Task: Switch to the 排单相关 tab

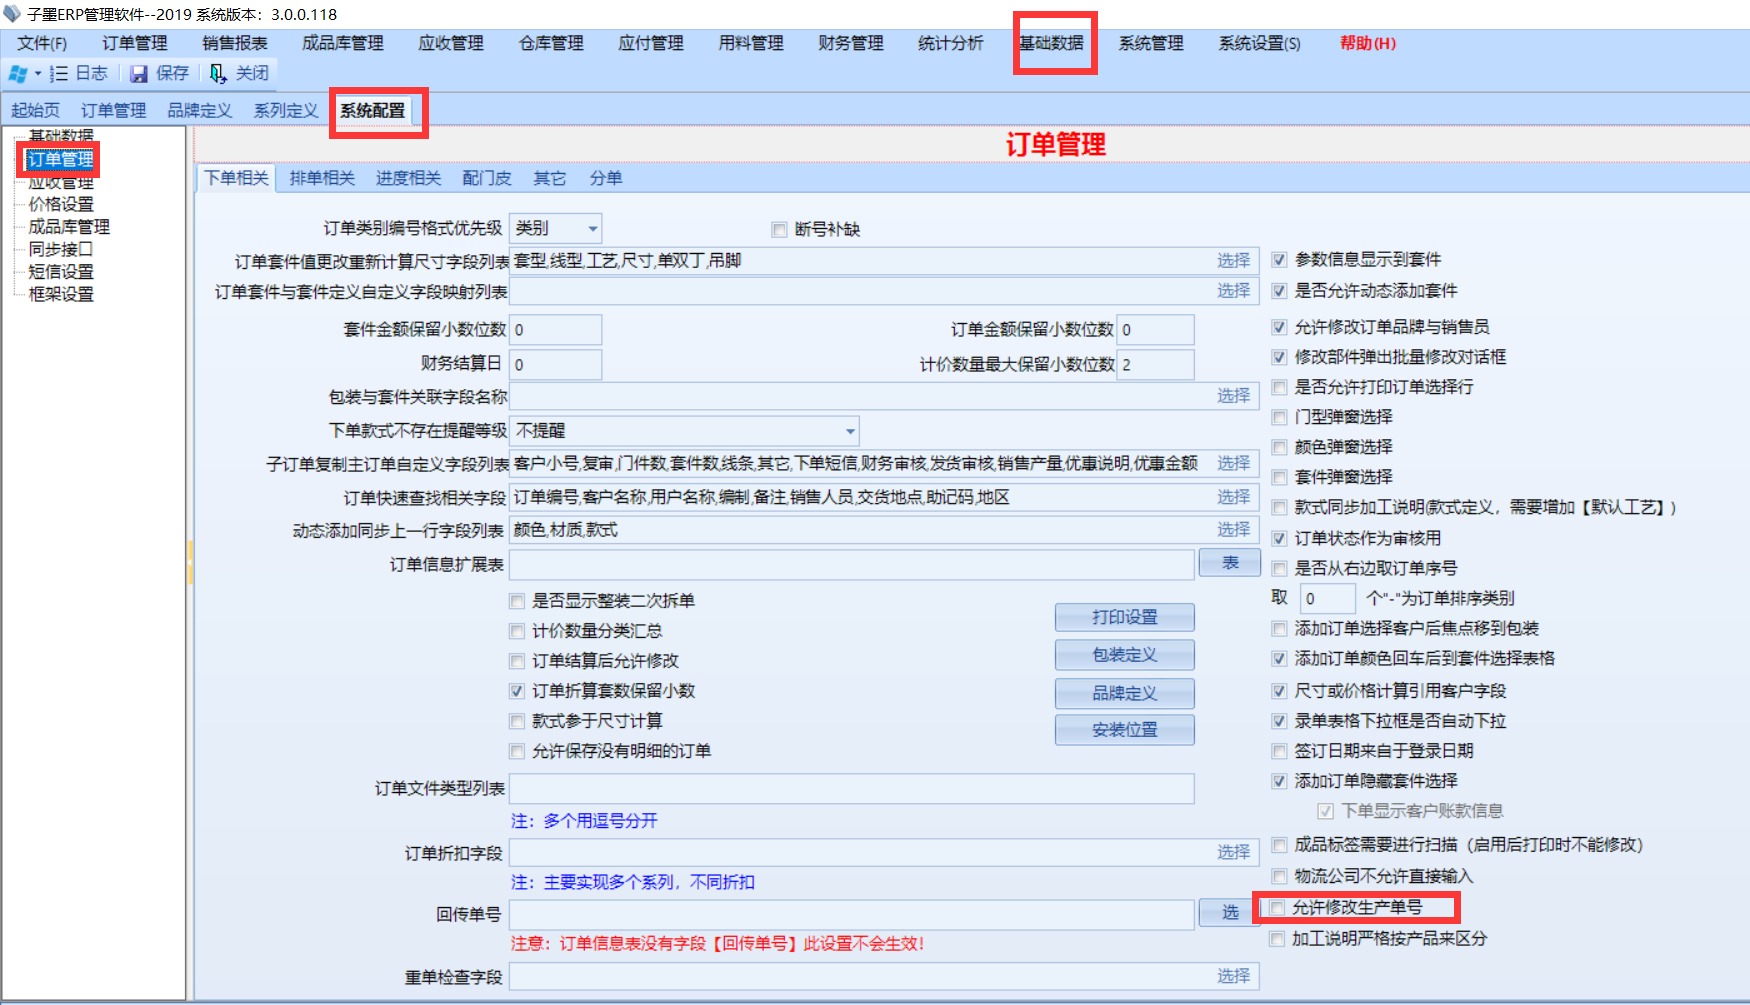Action: (322, 178)
